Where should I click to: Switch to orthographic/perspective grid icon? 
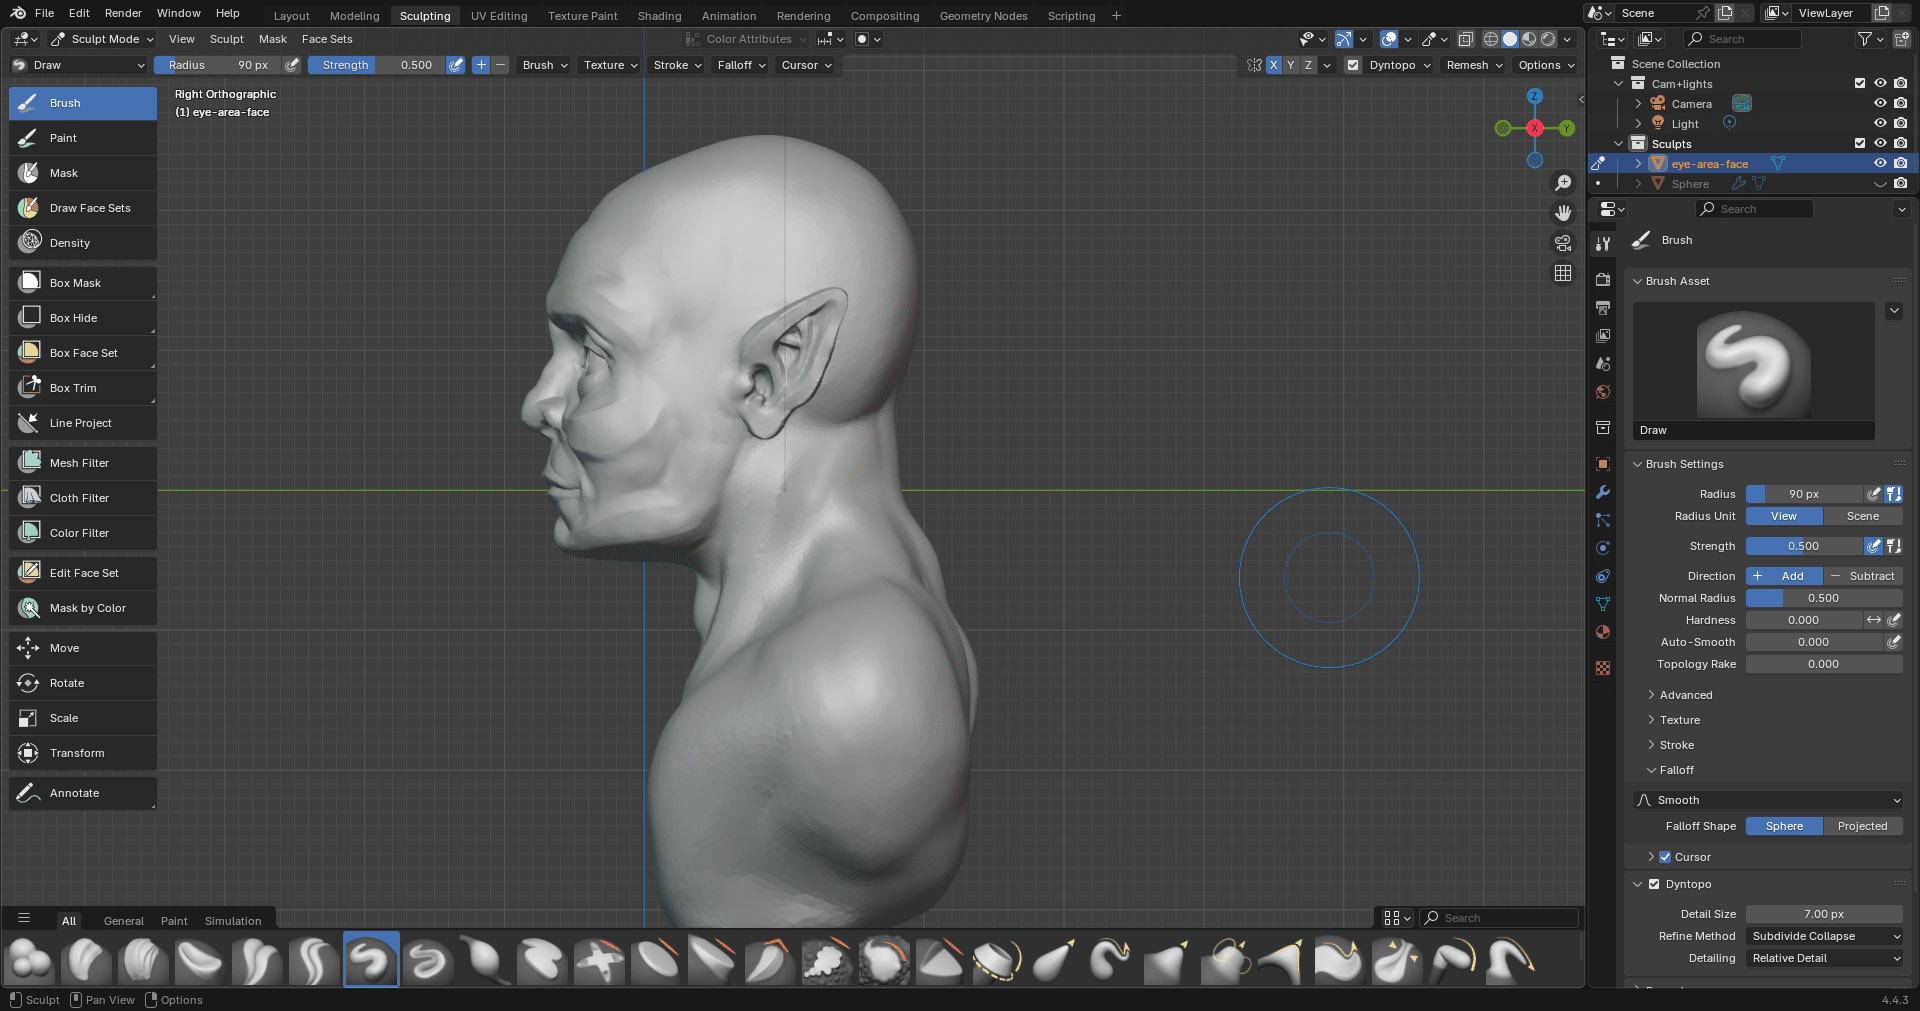tap(1563, 273)
